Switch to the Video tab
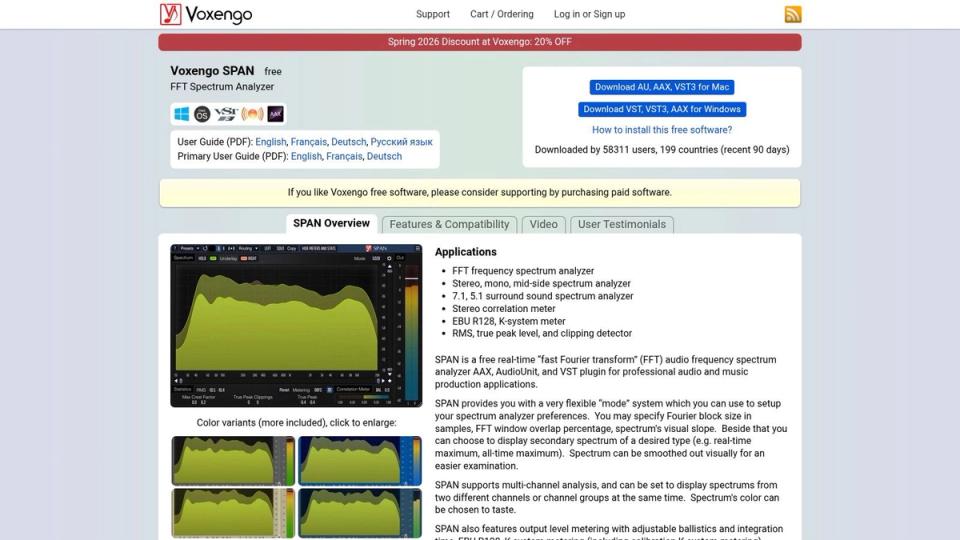The height and width of the screenshot is (540, 960). pos(544,225)
